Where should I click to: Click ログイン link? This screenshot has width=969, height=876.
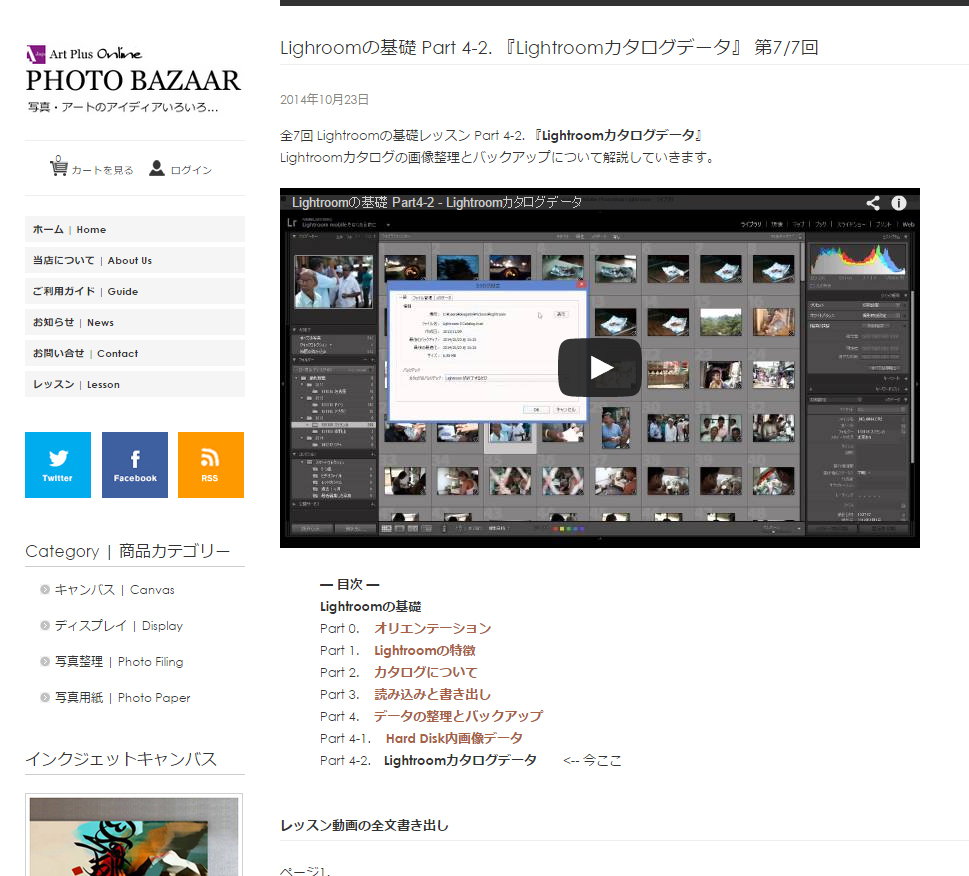191,170
